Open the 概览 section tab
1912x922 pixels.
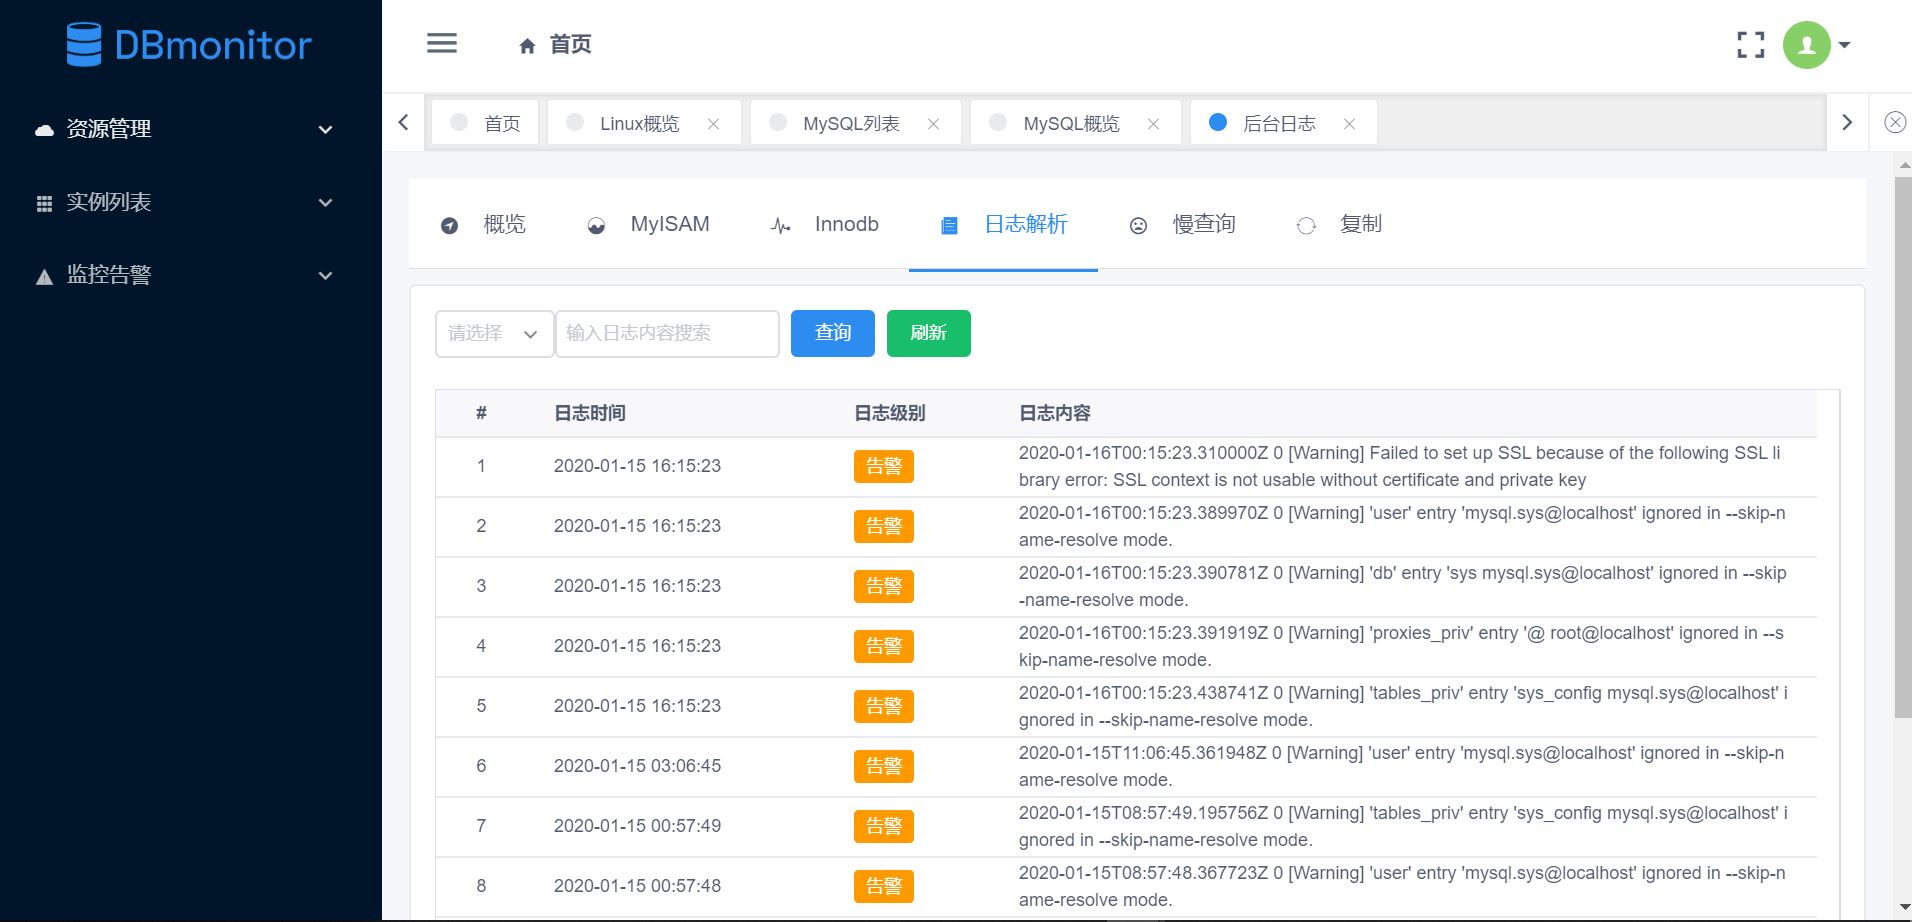click(x=484, y=225)
